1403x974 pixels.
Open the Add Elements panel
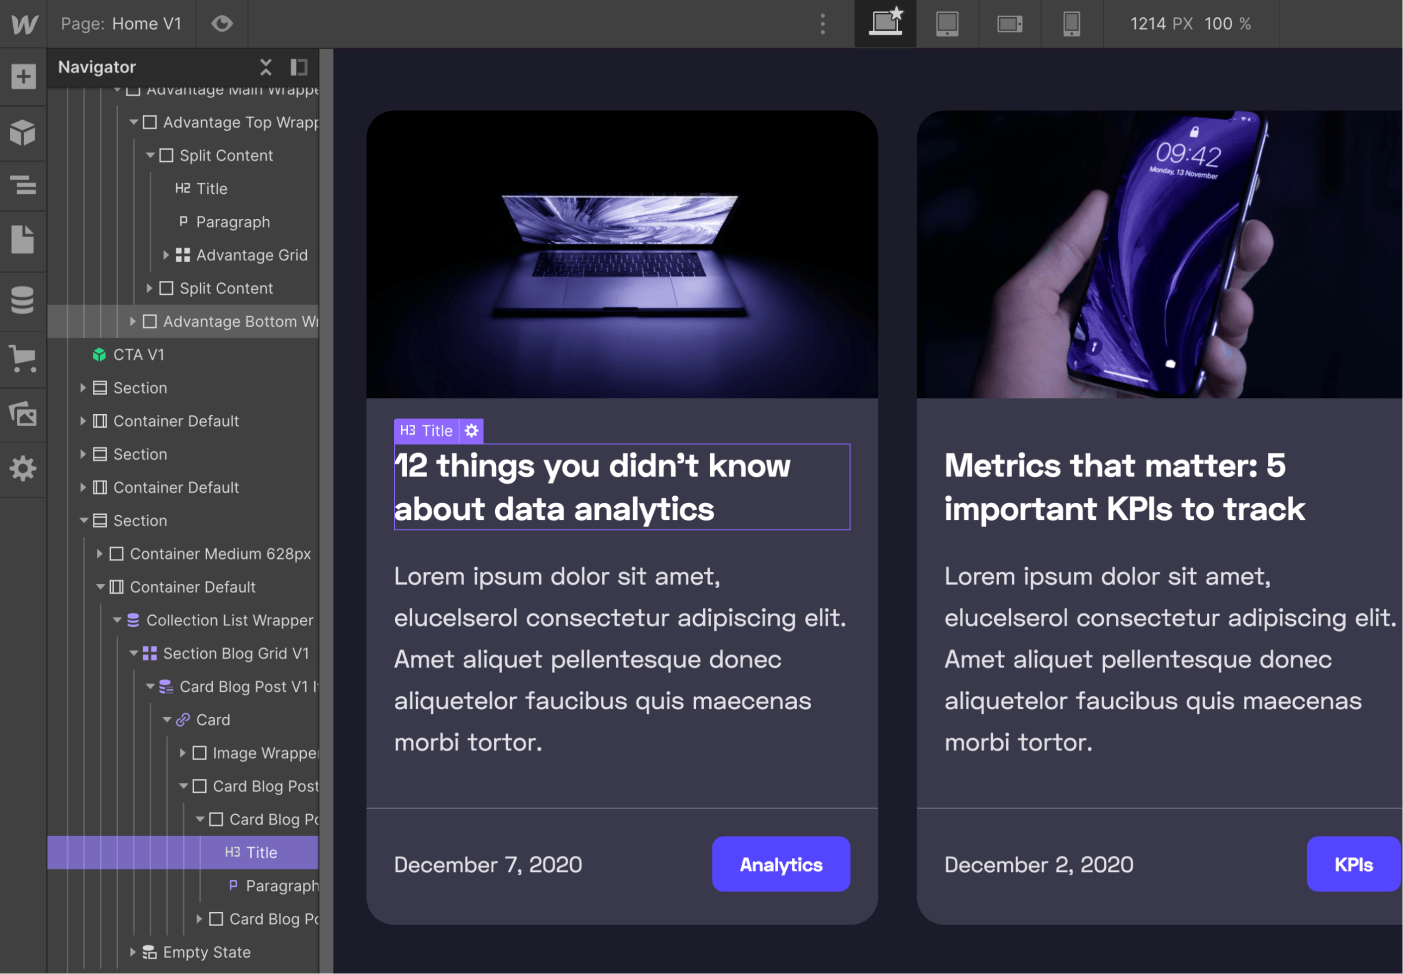[23, 75]
